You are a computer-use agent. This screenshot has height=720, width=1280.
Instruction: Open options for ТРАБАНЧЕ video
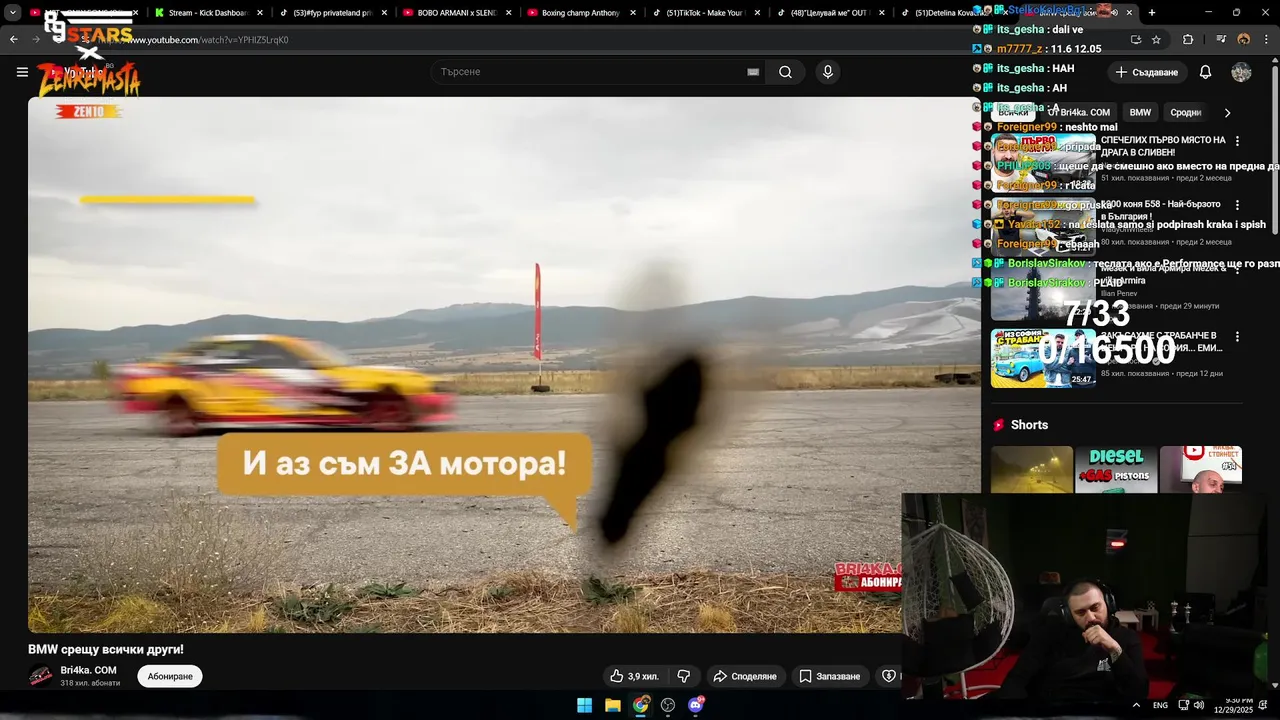pyautogui.click(x=1237, y=337)
